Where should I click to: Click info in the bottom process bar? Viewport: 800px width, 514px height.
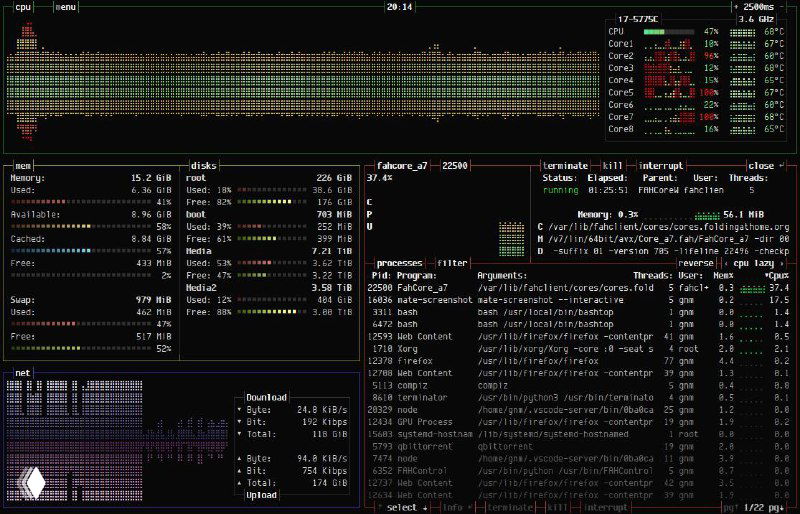click(456, 507)
